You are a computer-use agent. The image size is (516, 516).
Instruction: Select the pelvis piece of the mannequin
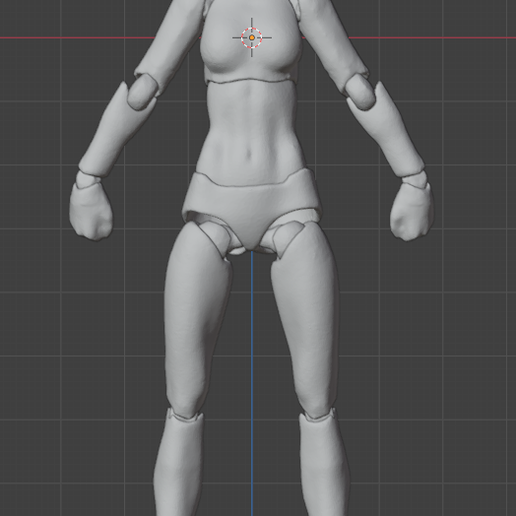pos(251,208)
